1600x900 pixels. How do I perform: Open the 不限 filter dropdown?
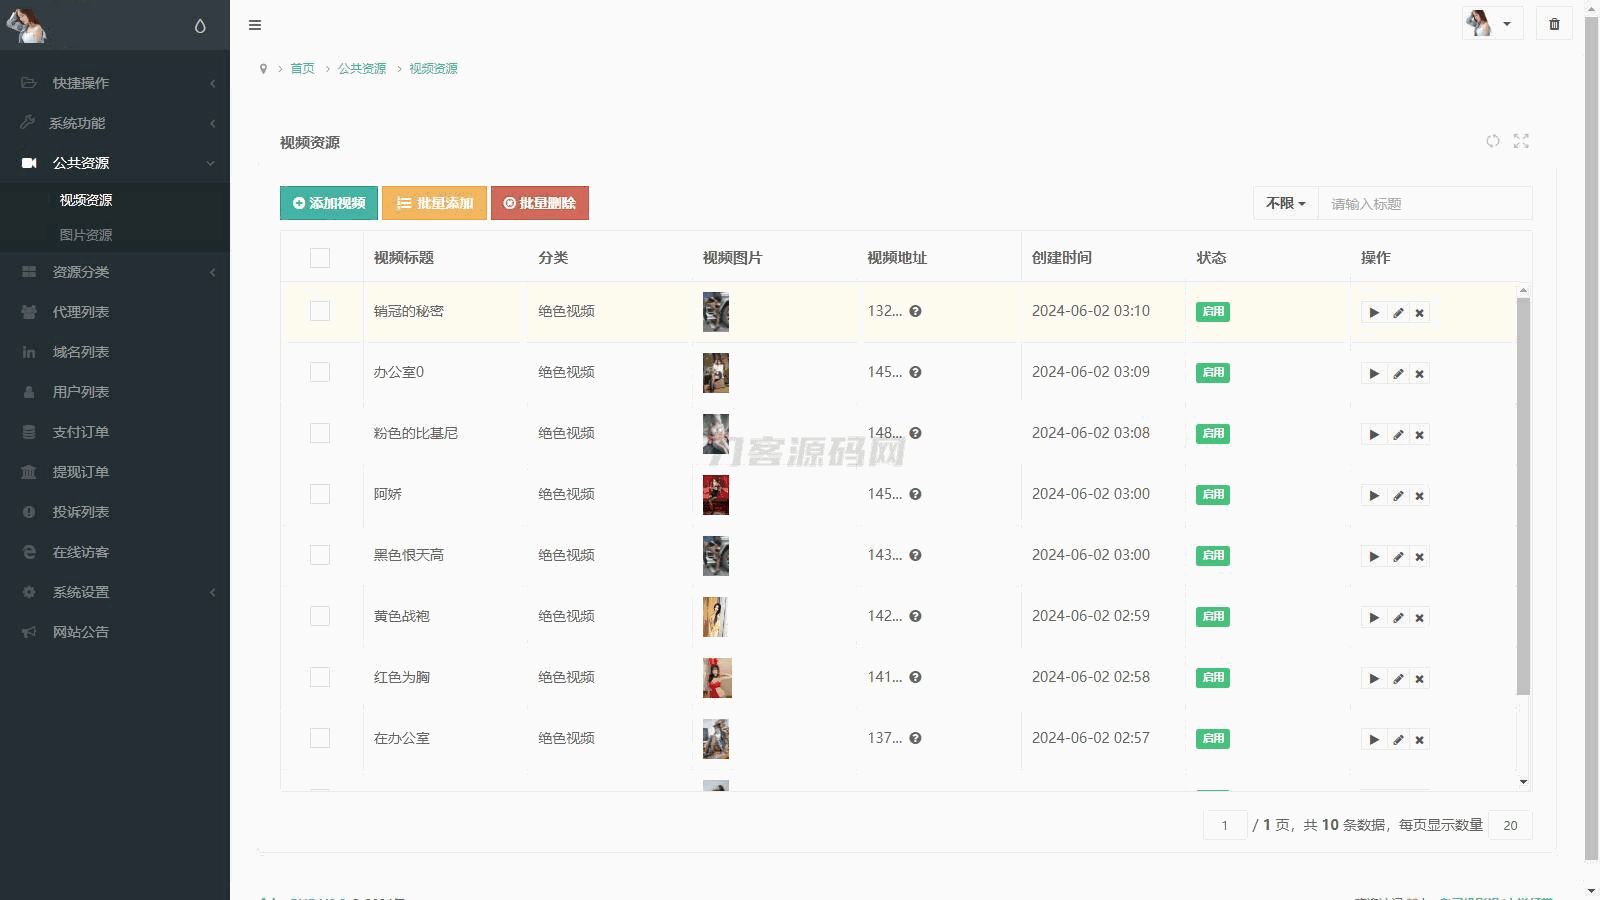click(1285, 203)
